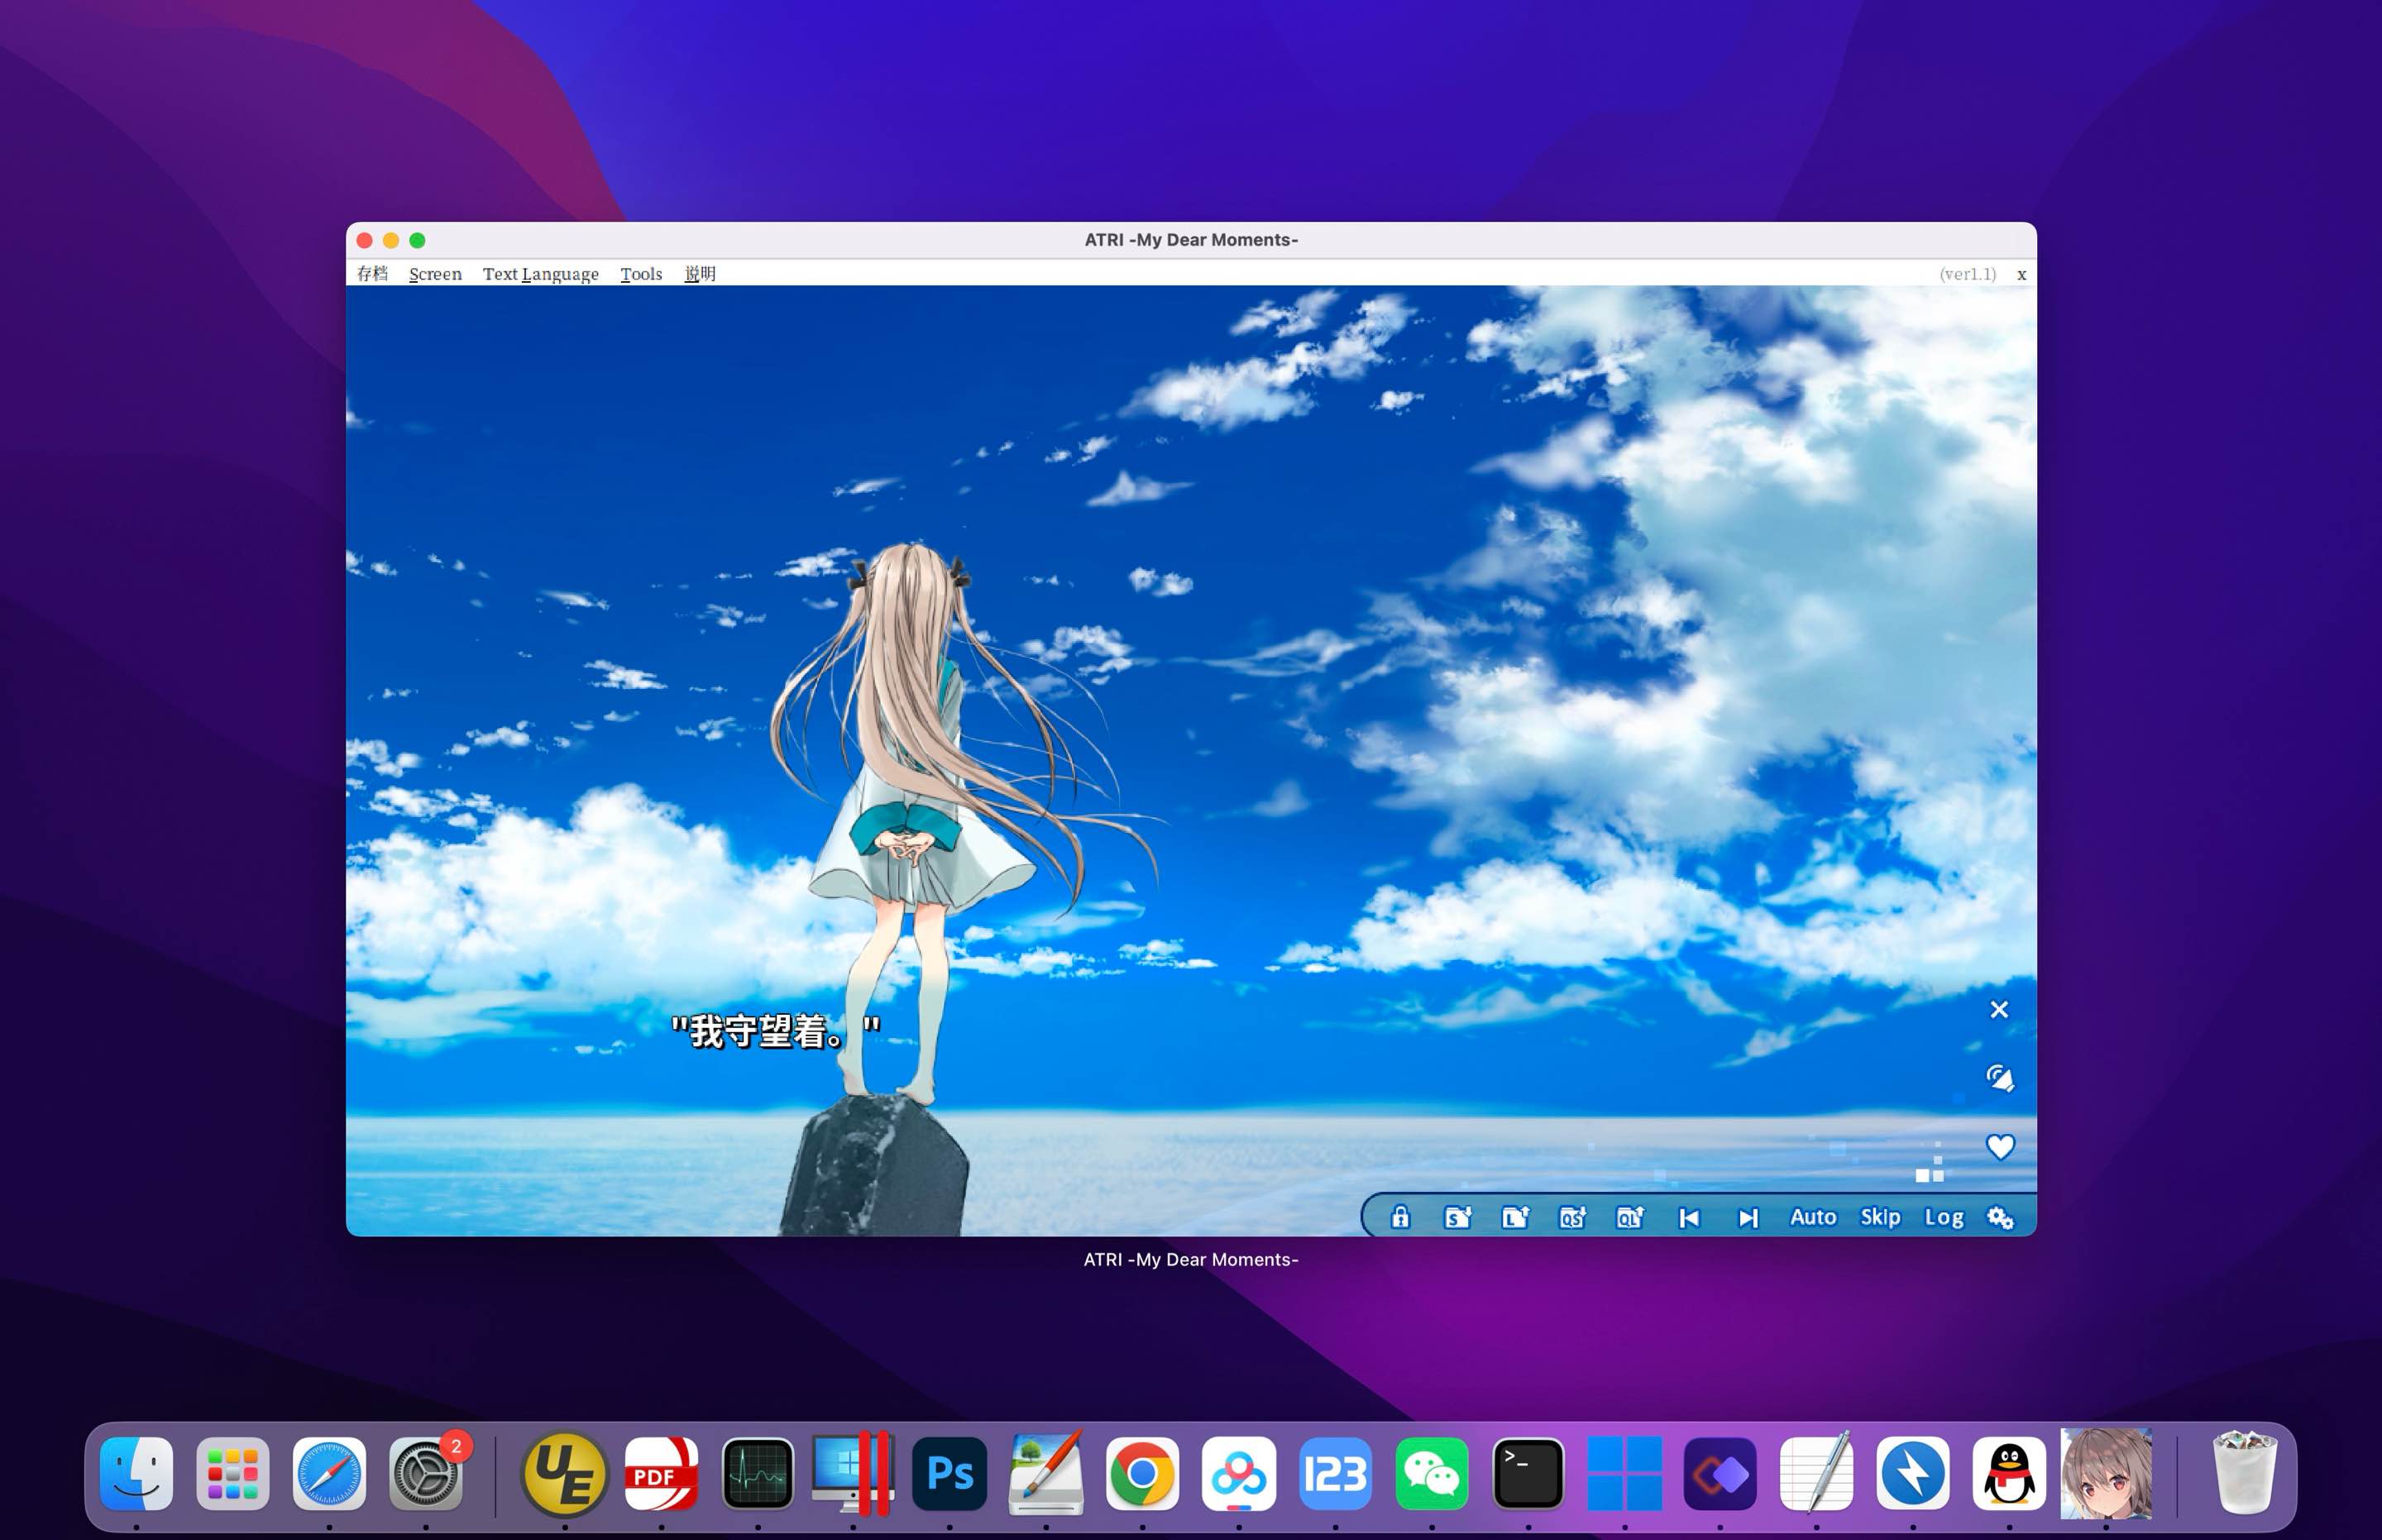The height and width of the screenshot is (1540, 2382).
Task: Open the Trash in the Dock
Action: [x=2245, y=1473]
